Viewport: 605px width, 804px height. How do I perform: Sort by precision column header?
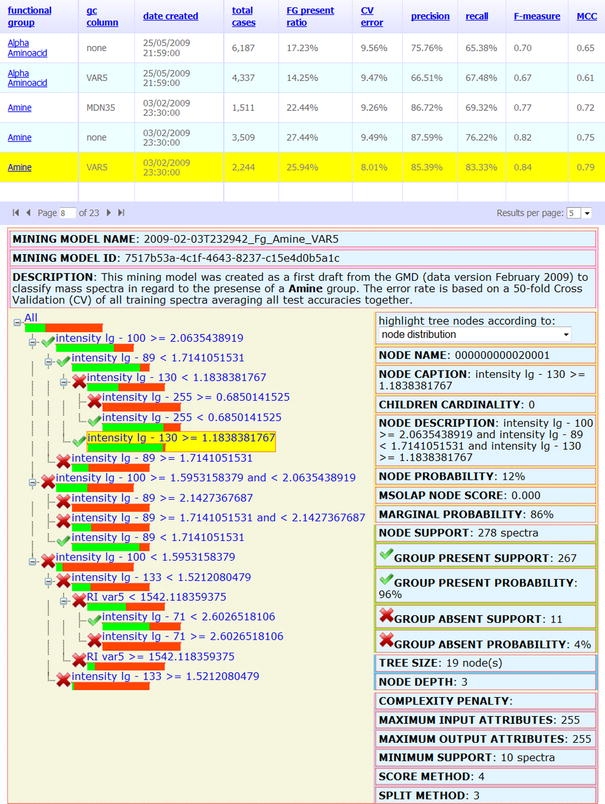[430, 16]
